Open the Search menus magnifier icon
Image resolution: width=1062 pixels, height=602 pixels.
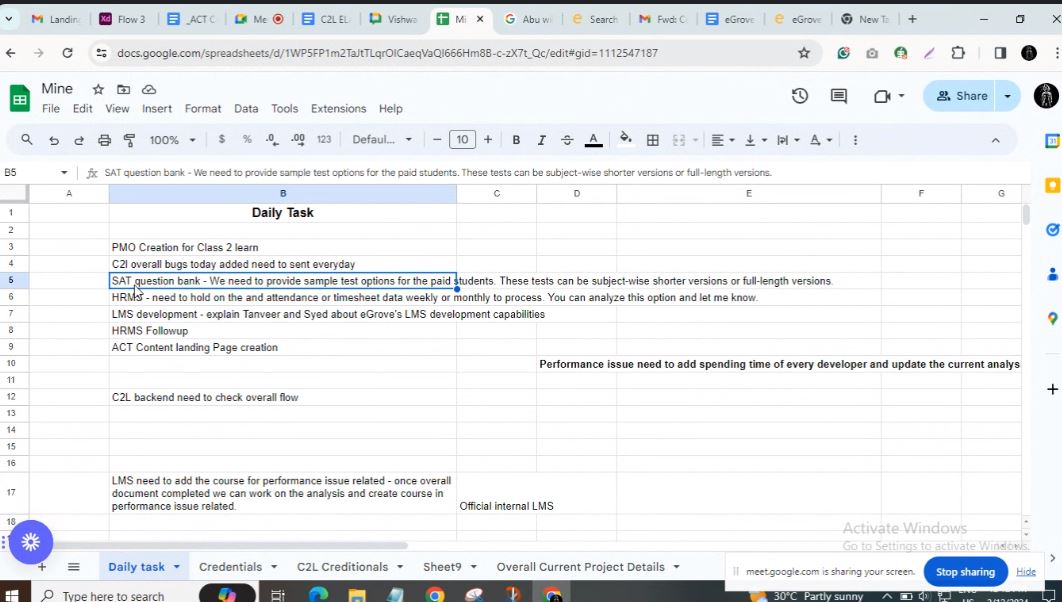click(x=27, y=139)
